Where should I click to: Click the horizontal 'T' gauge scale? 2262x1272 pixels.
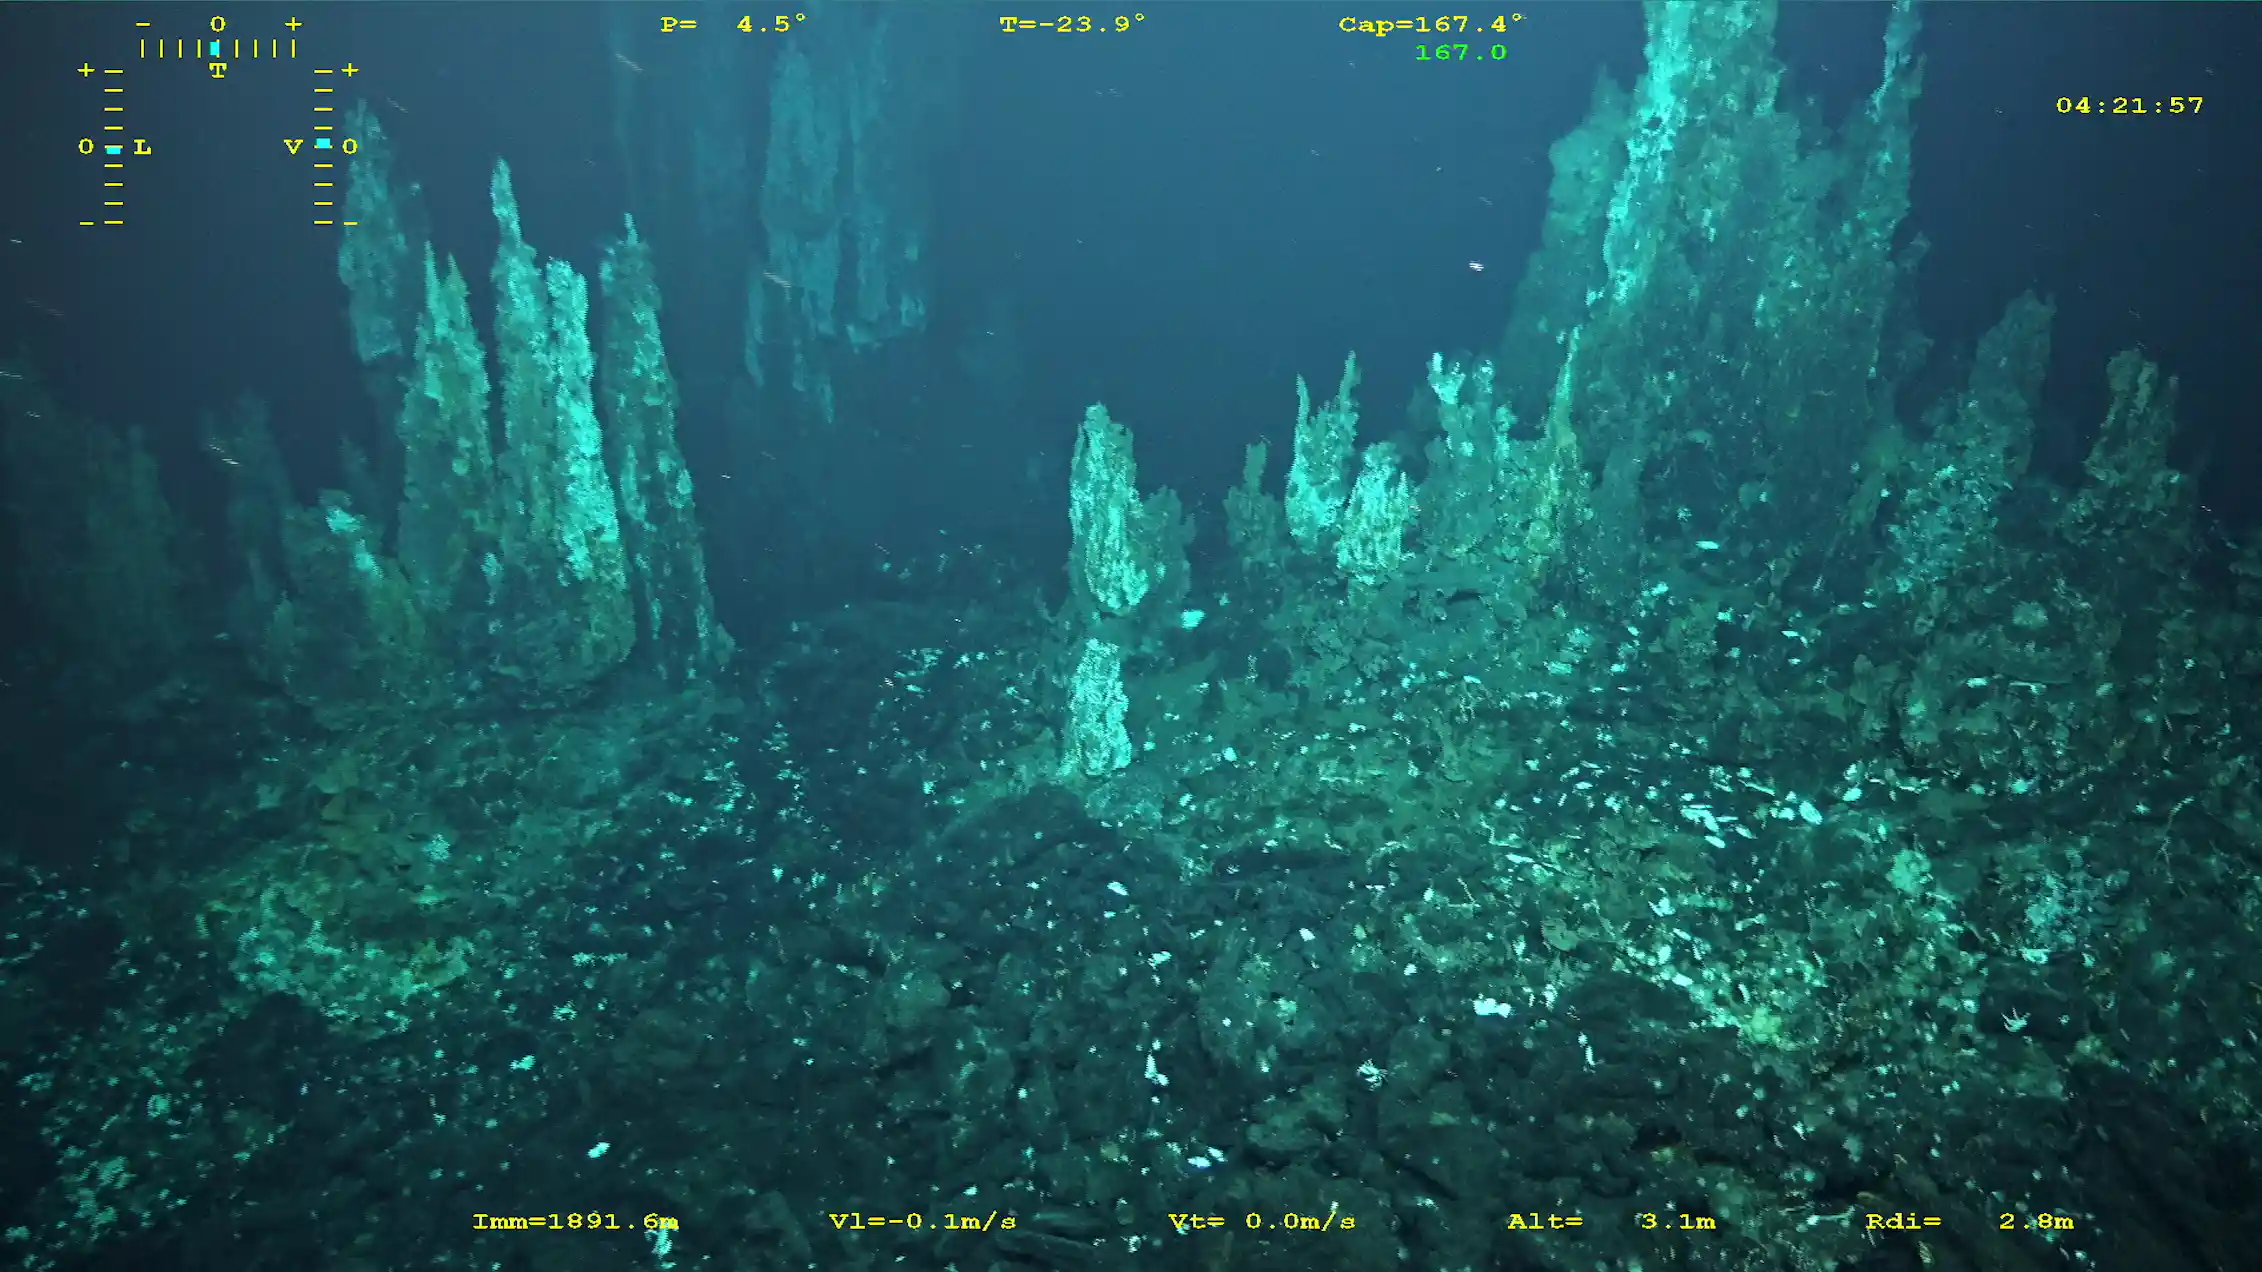point(218,48)
